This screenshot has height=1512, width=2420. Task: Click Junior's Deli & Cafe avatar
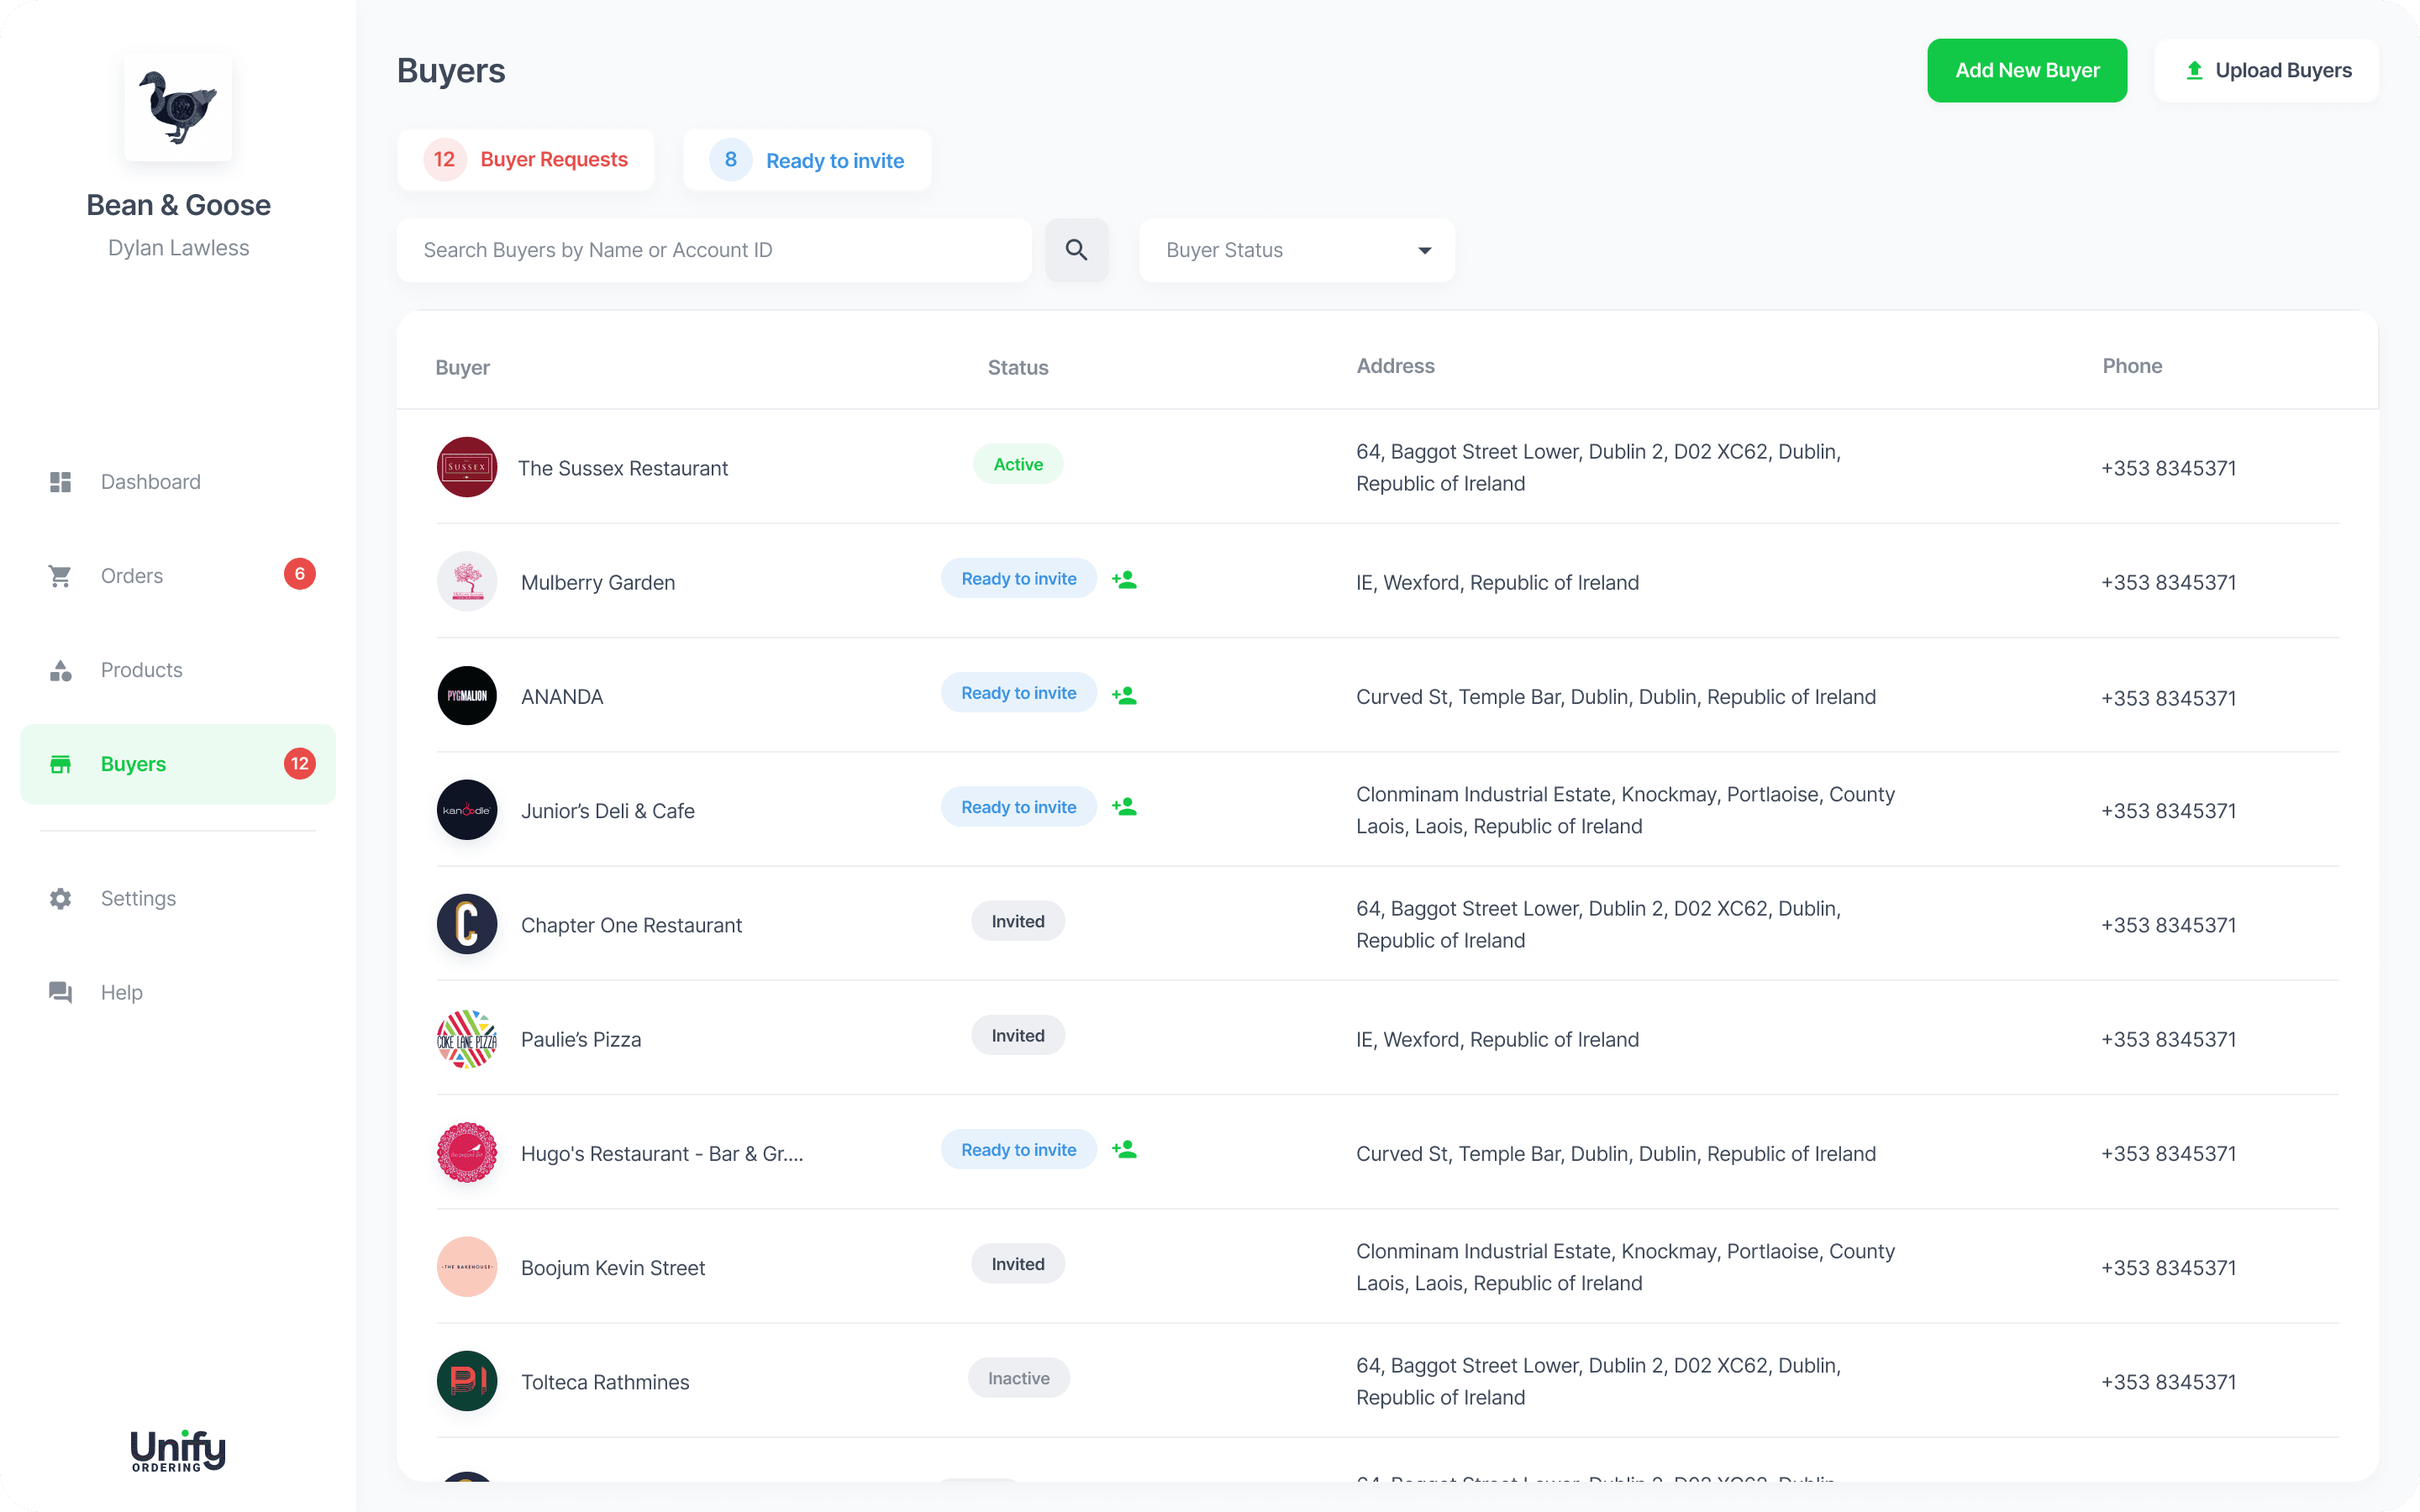tap(467, 810)
